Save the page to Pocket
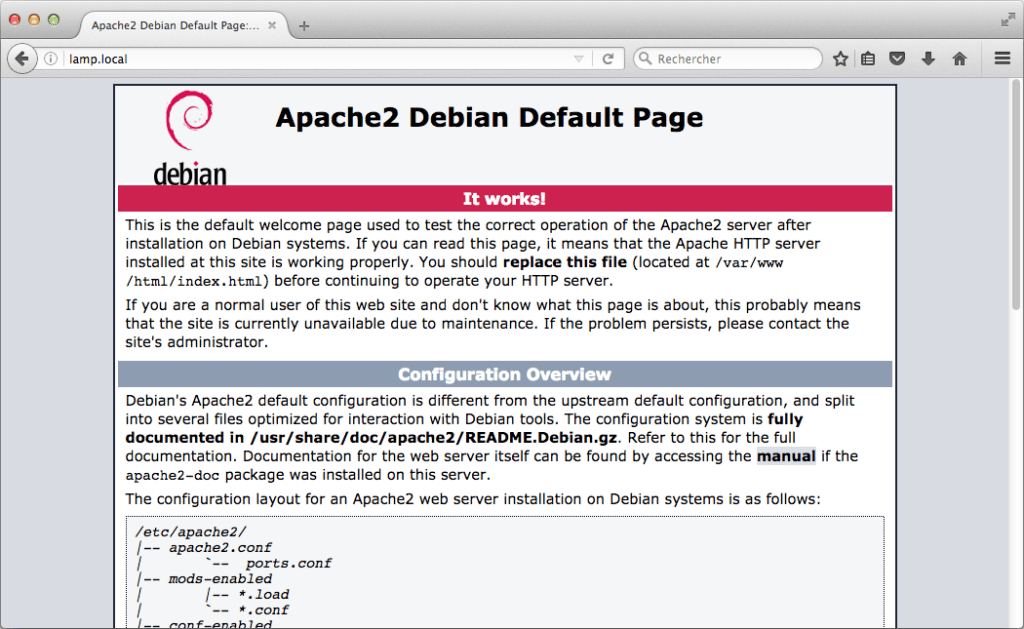Image resolution: width=1024 pixels, height=629 pixels. (897, 58)
